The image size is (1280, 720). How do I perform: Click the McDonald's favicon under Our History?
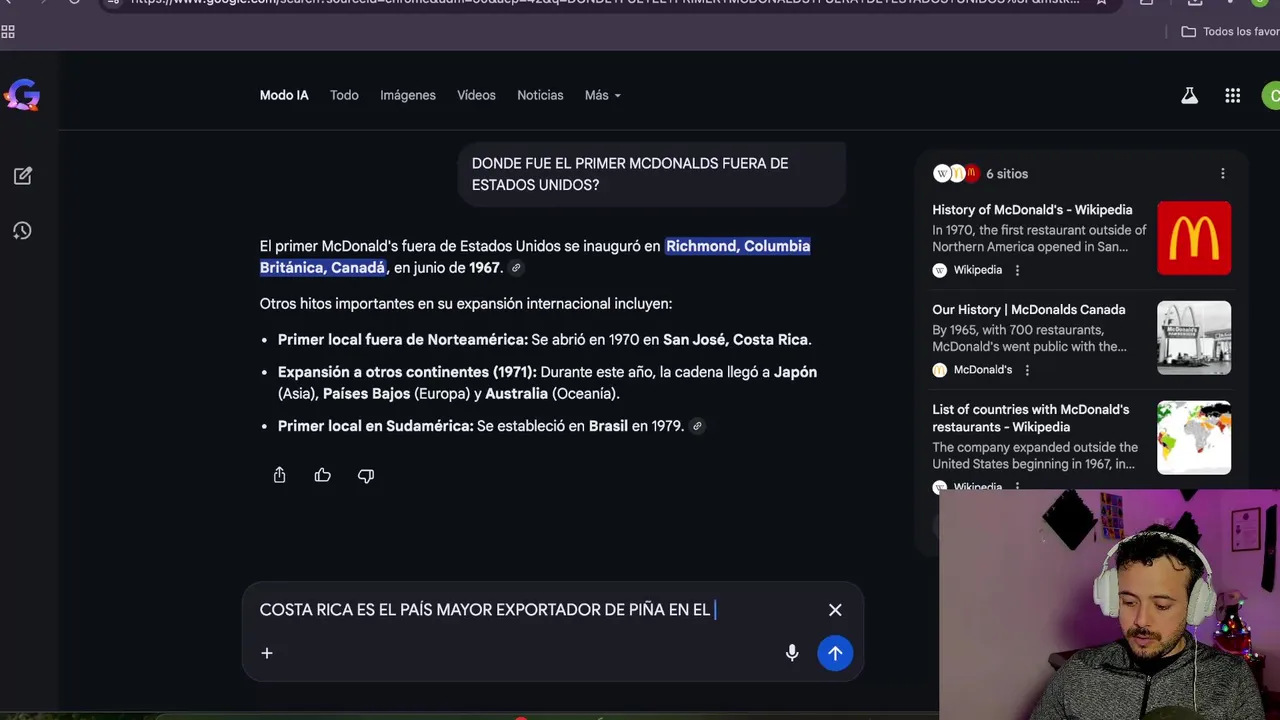click(939, 370)
